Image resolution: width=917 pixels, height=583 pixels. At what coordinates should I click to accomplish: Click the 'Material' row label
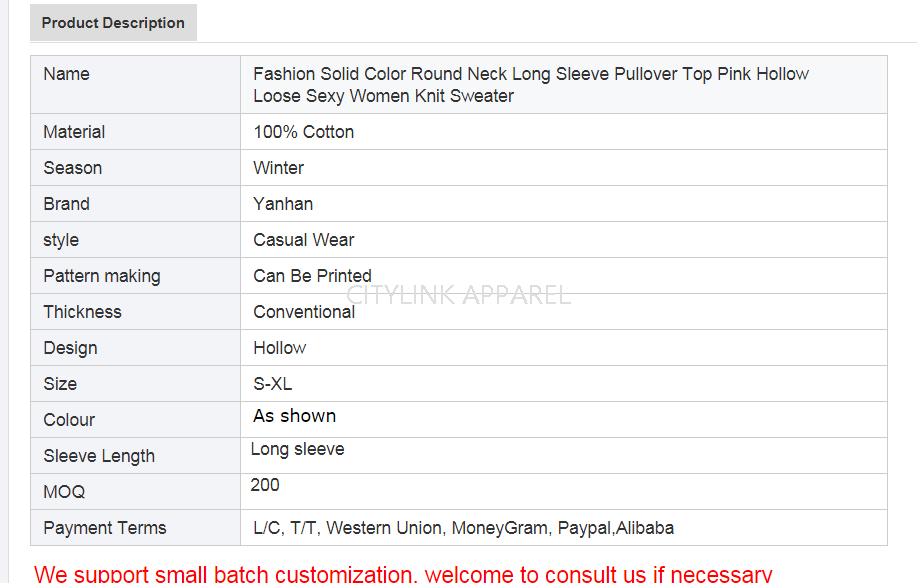coord(74,132)
